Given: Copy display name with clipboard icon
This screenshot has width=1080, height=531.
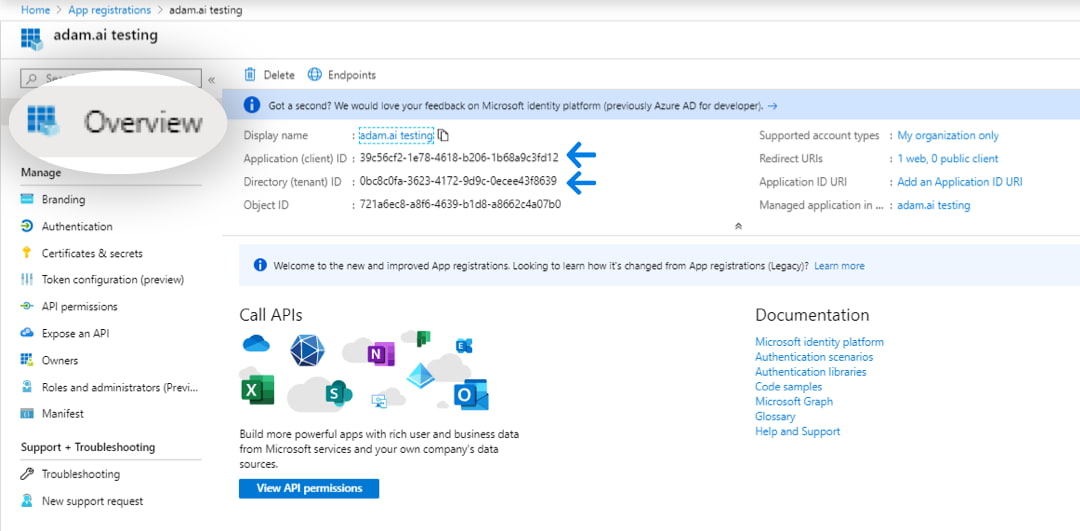Looking at the screenshot, I should pyautogui.click(x=443, y=135).
